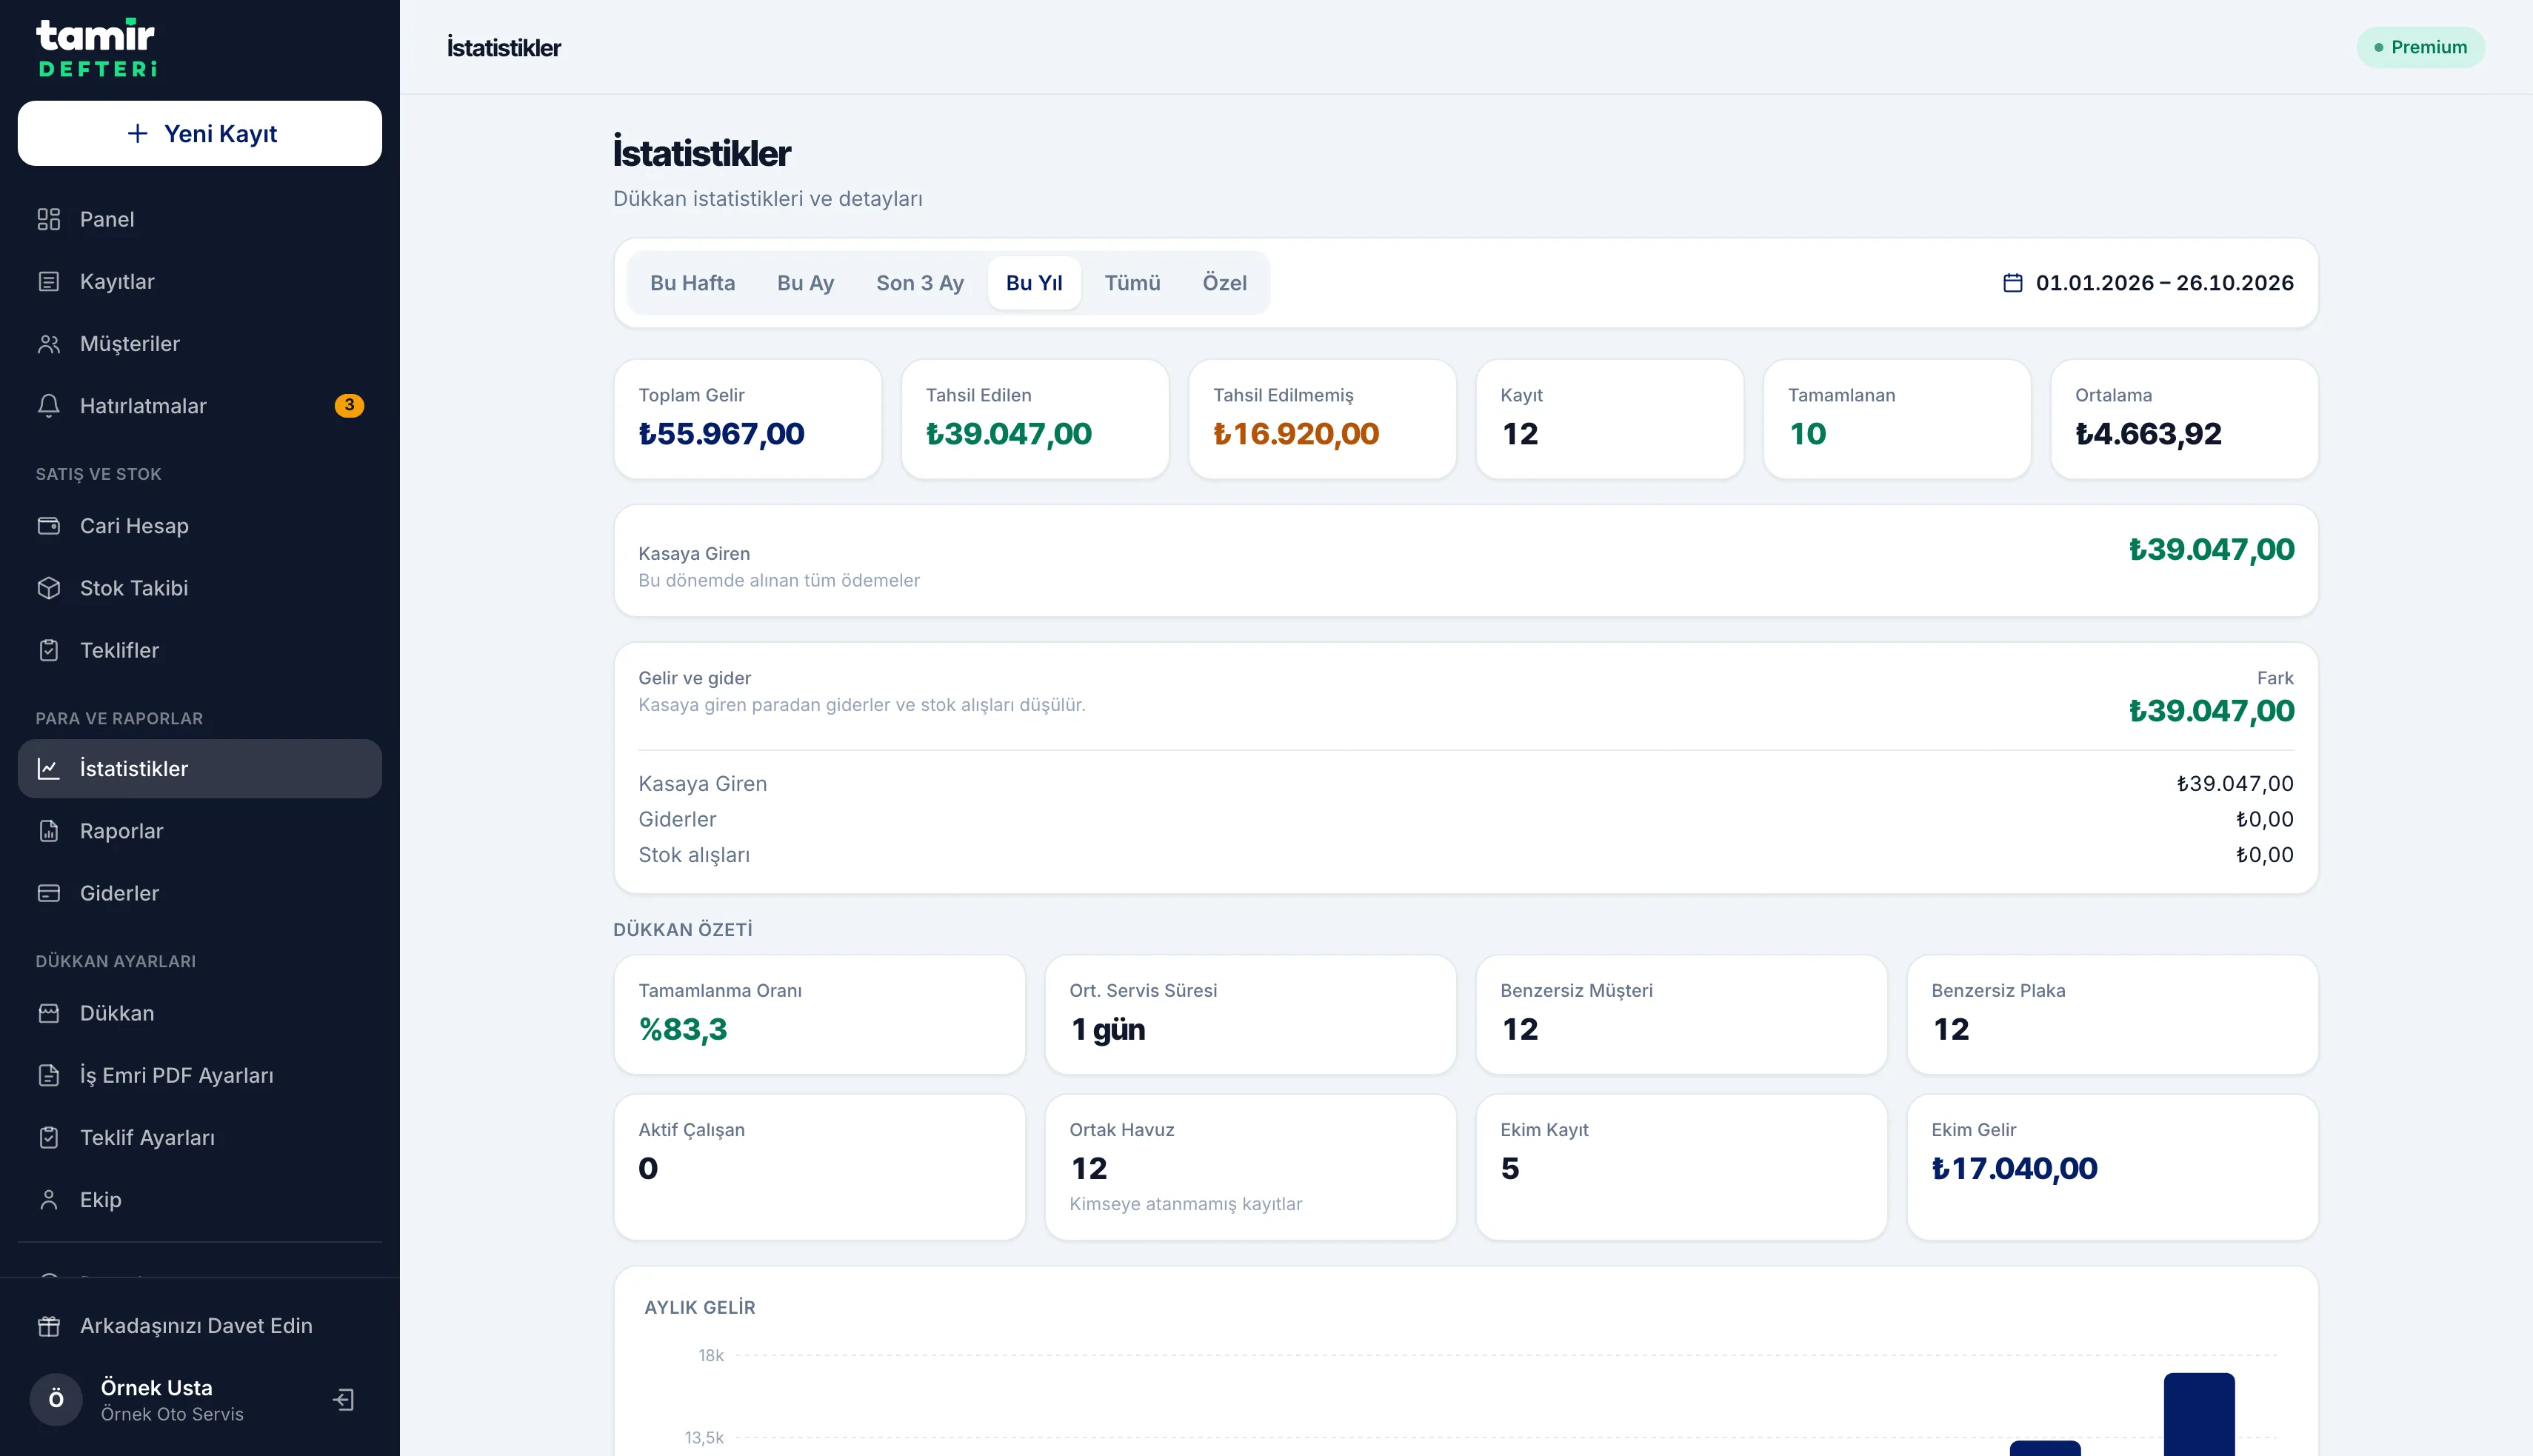Select the Bu Ay period tab

(805, 283)
